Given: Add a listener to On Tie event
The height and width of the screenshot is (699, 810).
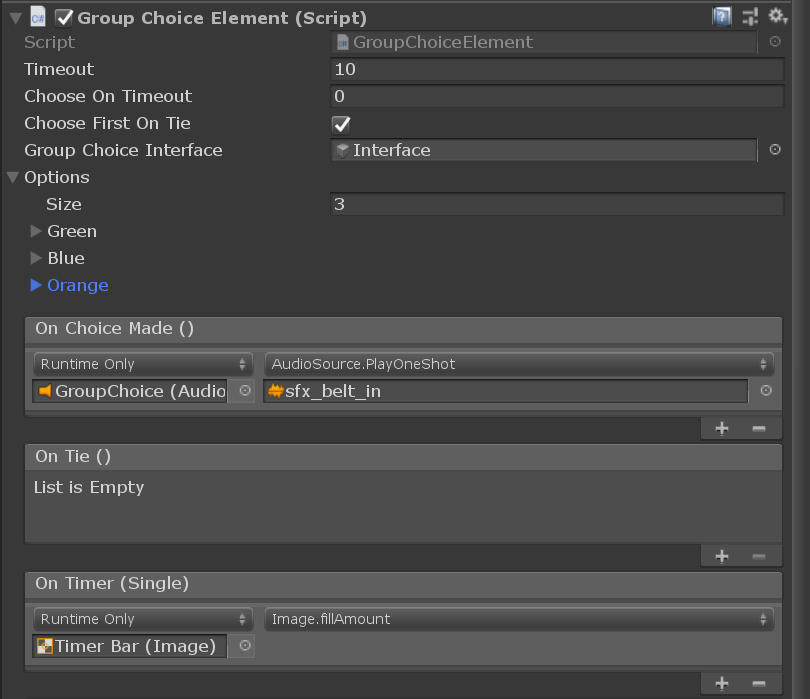Looking at the screenshot, I should (x=722, y=556).
